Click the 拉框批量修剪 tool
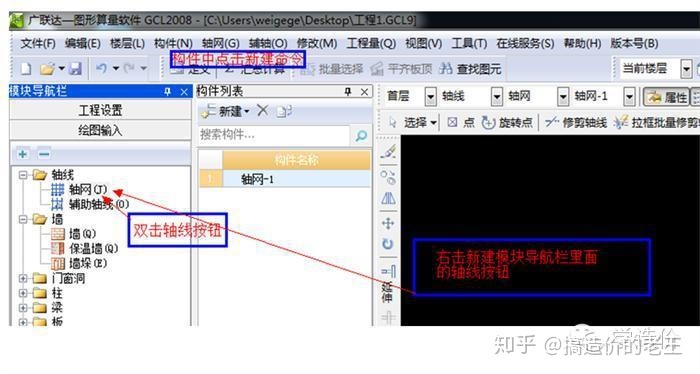 pos(656,122)
